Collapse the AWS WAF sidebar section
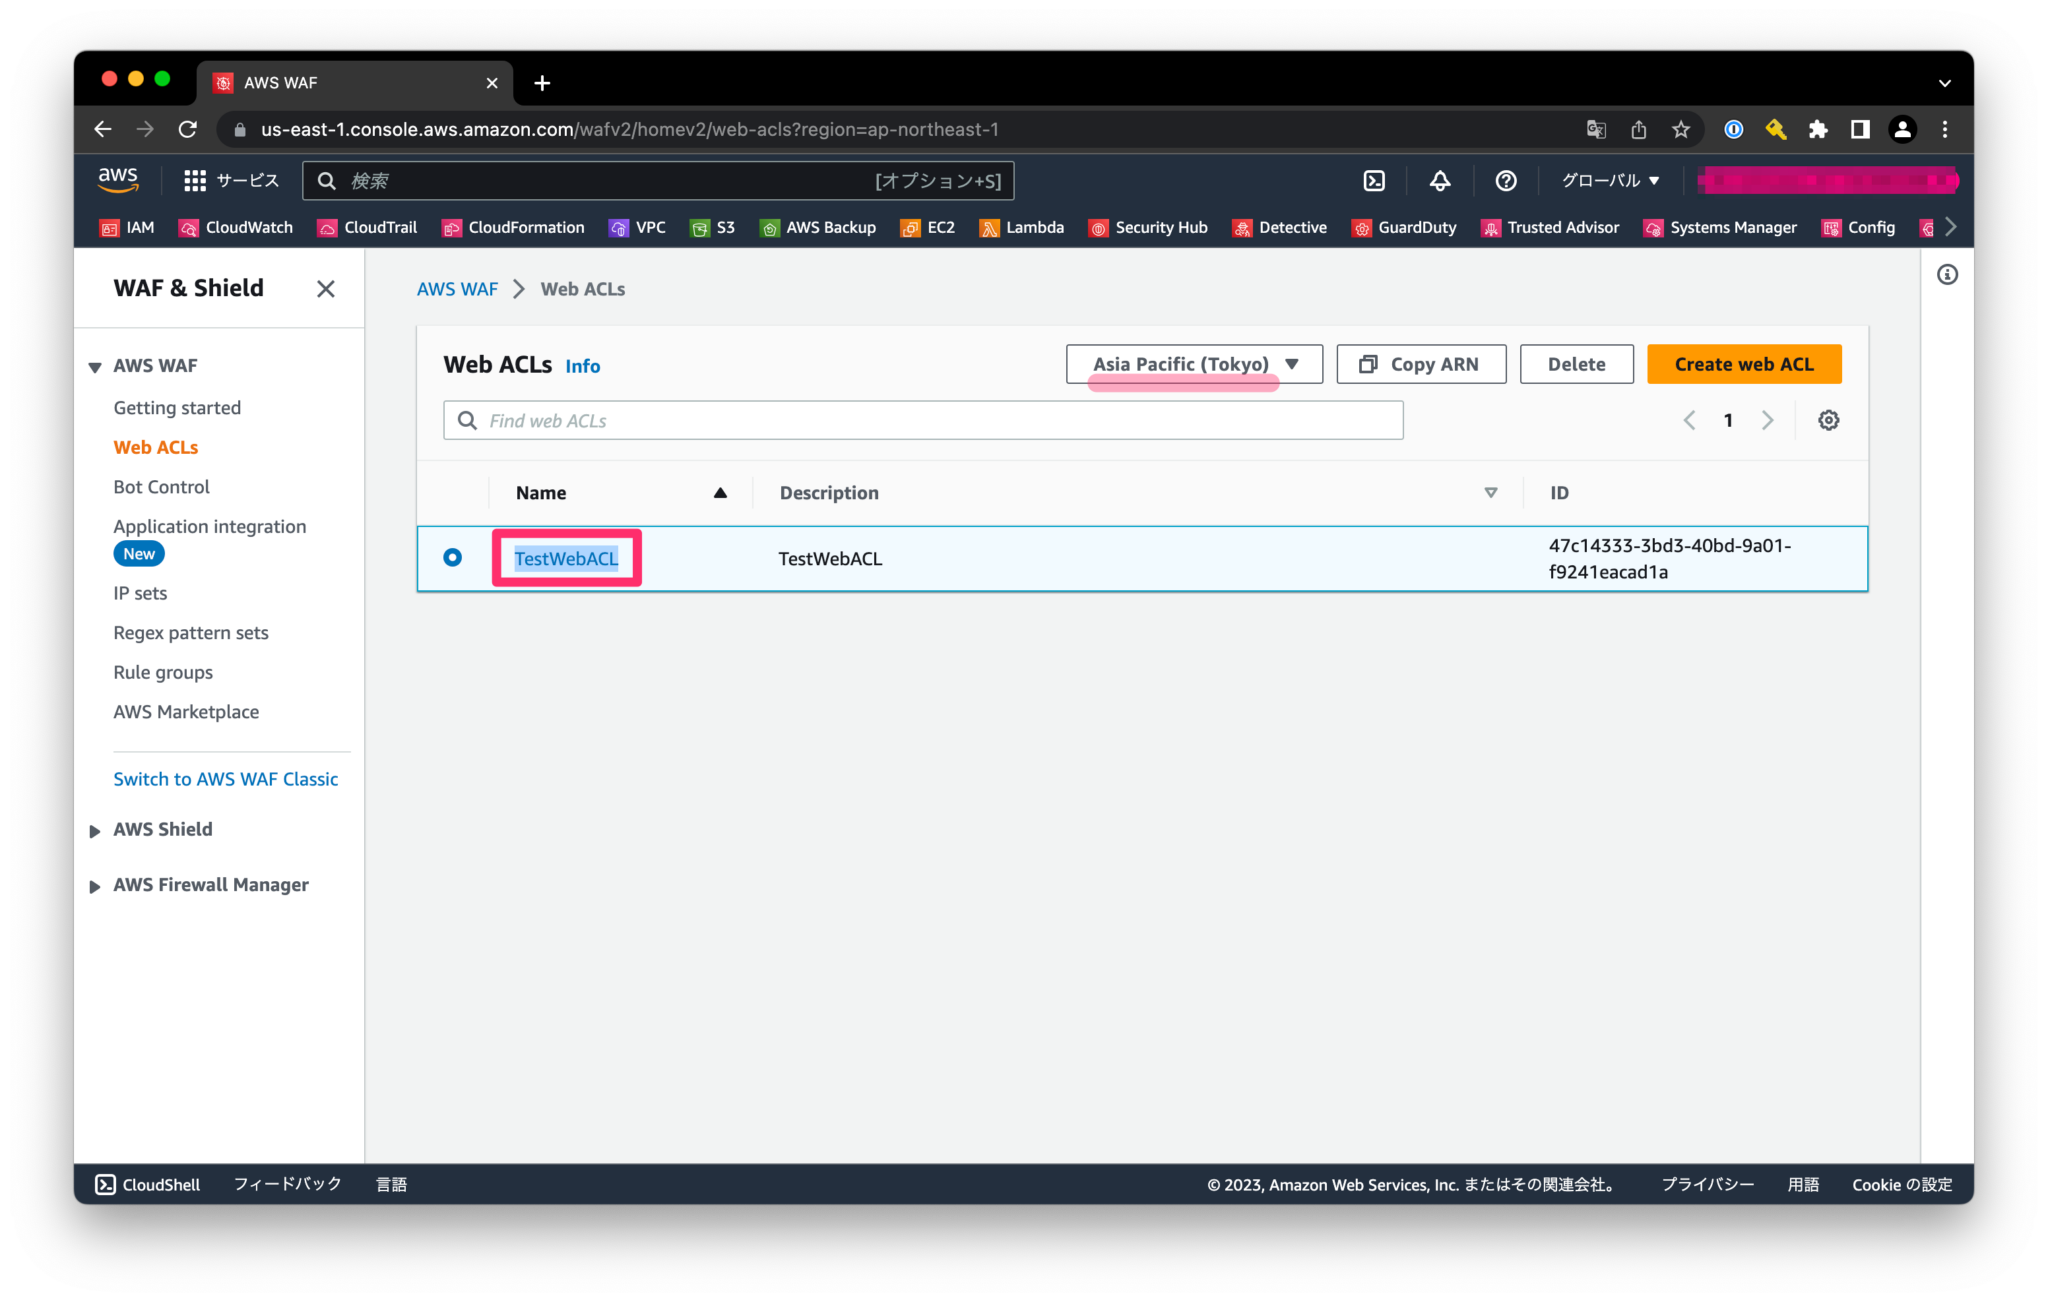 [95, 366]
